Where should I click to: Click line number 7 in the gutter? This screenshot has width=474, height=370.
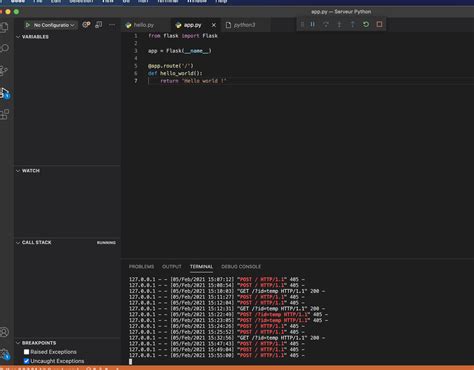pyautogui.click(x=136, y=81)
